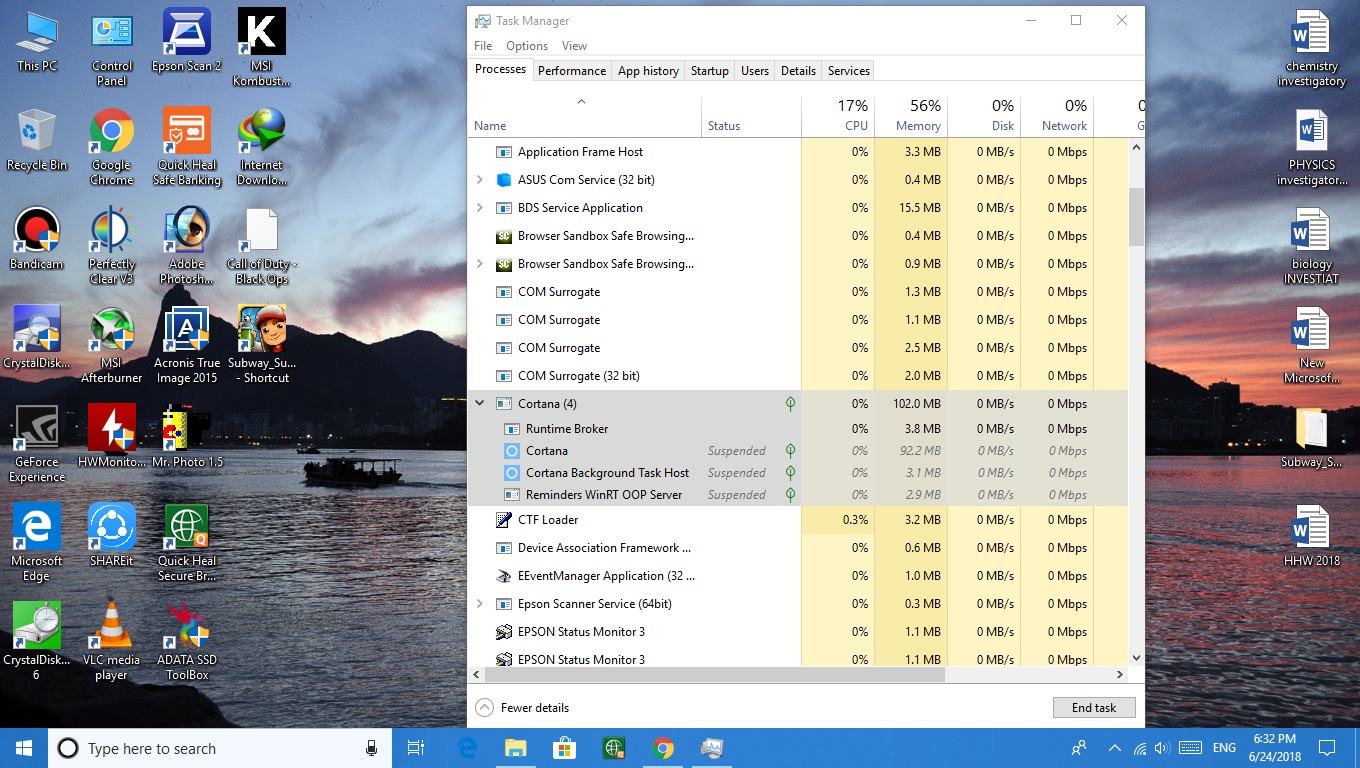Switch to the Startup tab
1360x768 pixels.
710,70
